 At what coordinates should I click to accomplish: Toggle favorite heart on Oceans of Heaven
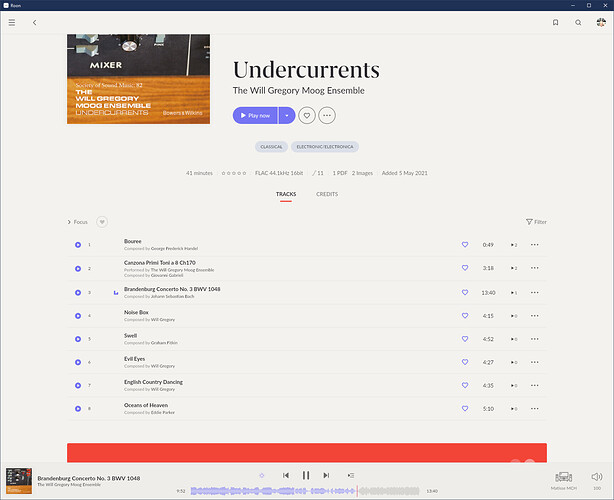[x=465, y=408]
